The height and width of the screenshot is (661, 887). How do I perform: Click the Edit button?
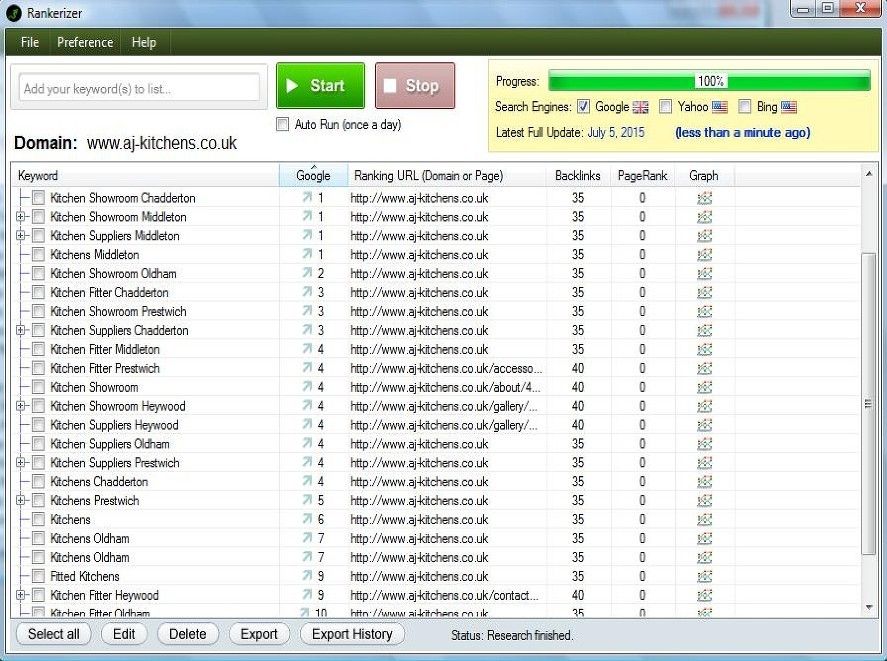[x=124, y=634]
